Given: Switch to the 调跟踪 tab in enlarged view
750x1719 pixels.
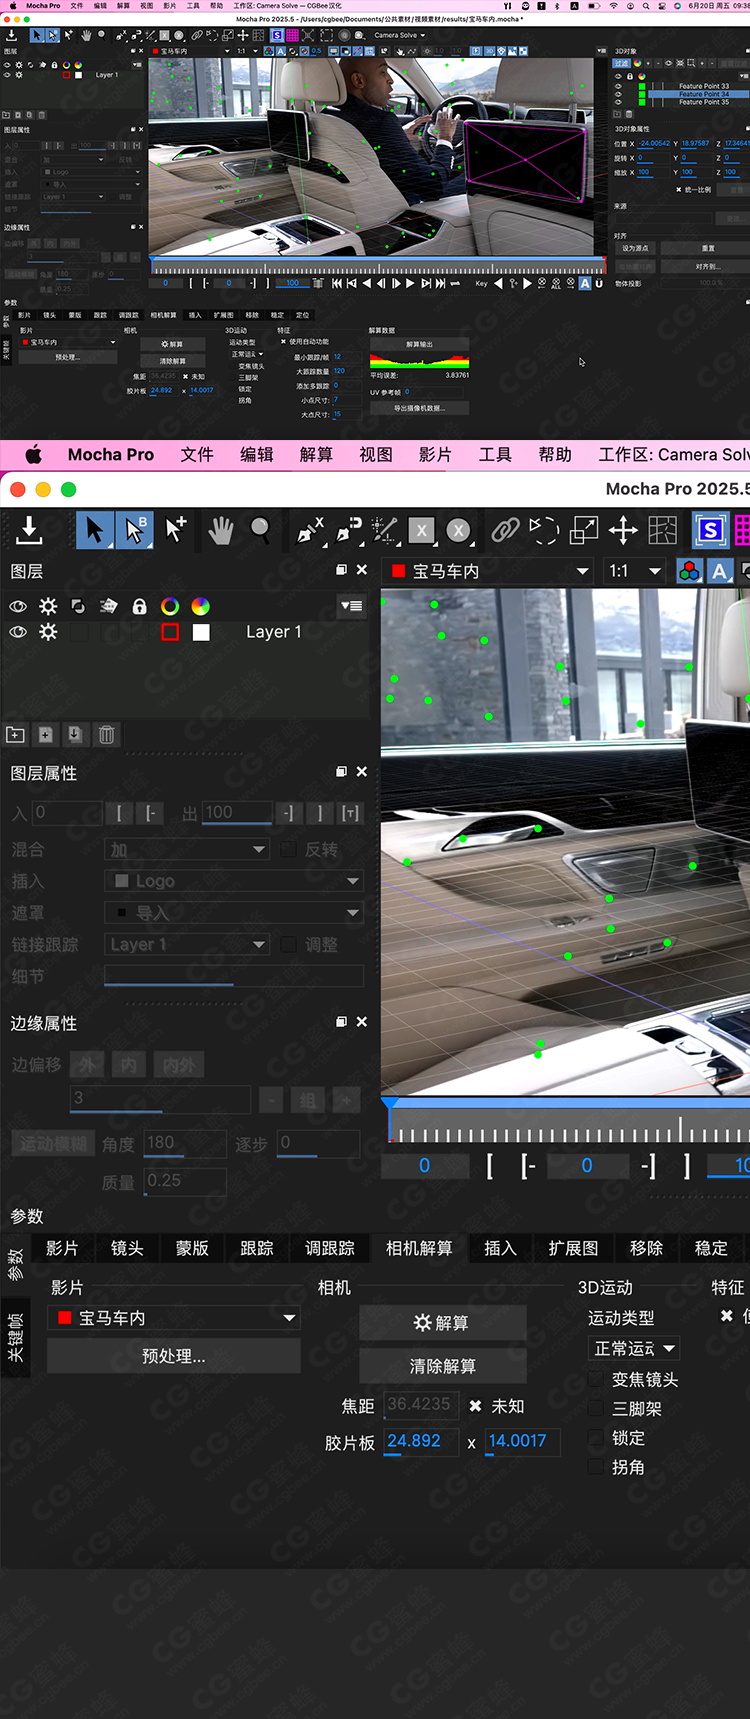Looking at the screenshot, I should (329, 1248).
